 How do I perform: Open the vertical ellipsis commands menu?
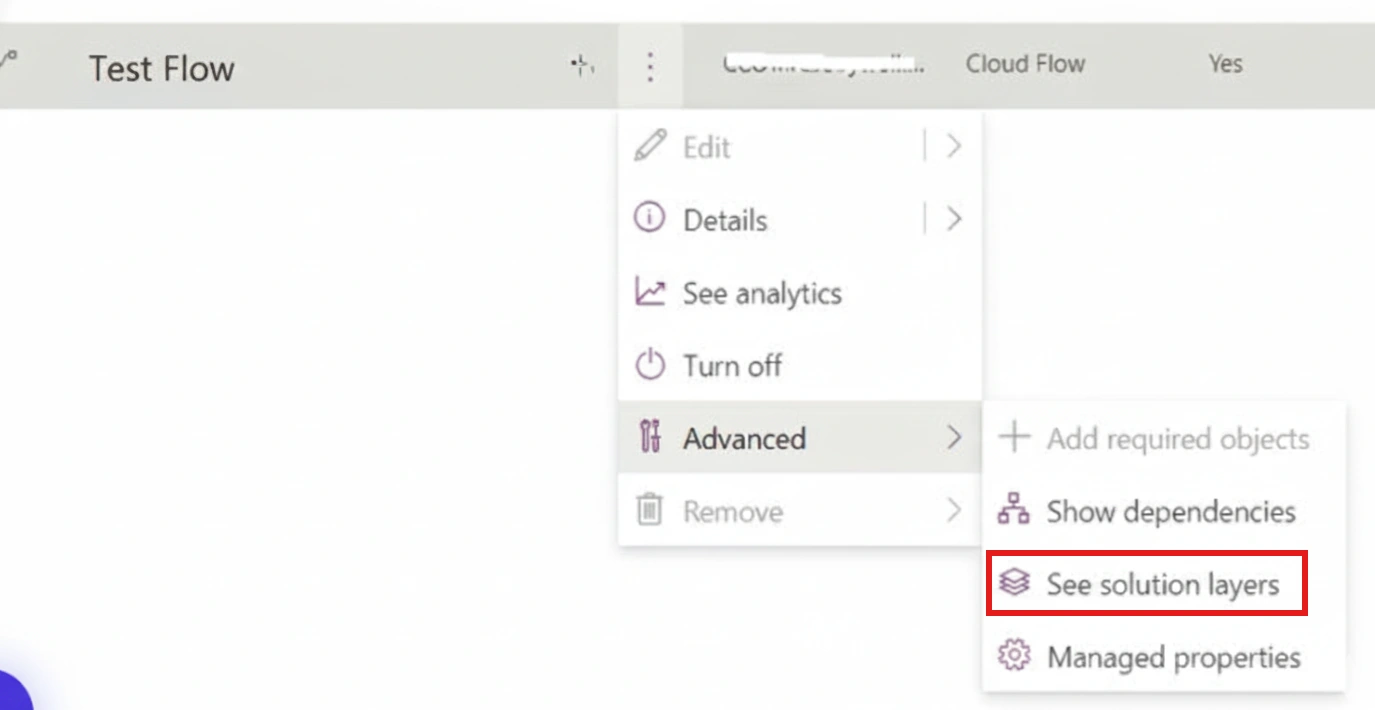click(650, 67)
